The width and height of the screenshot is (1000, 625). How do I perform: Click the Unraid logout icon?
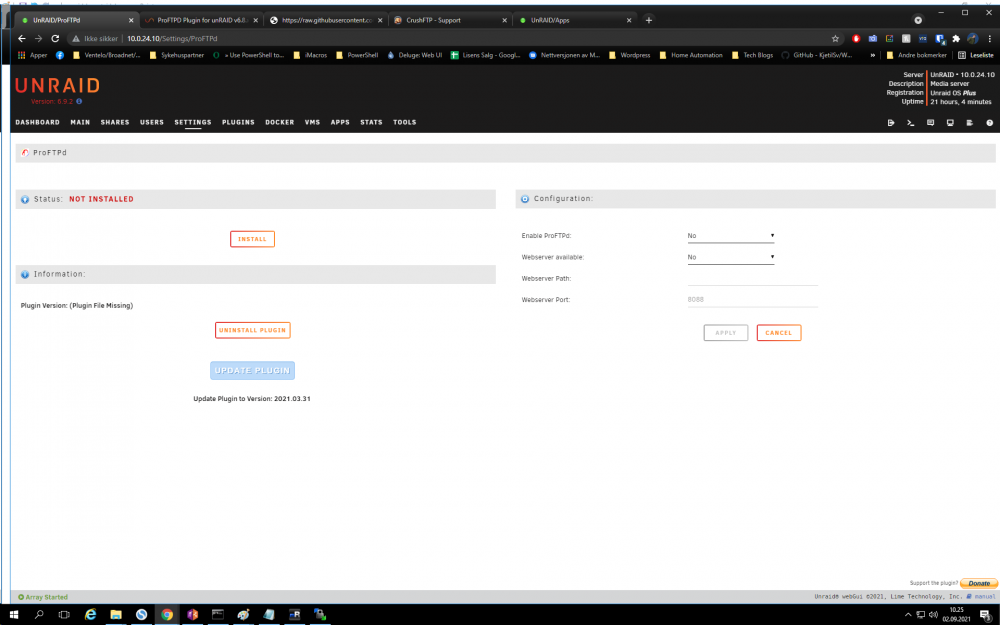coord(891,122)
